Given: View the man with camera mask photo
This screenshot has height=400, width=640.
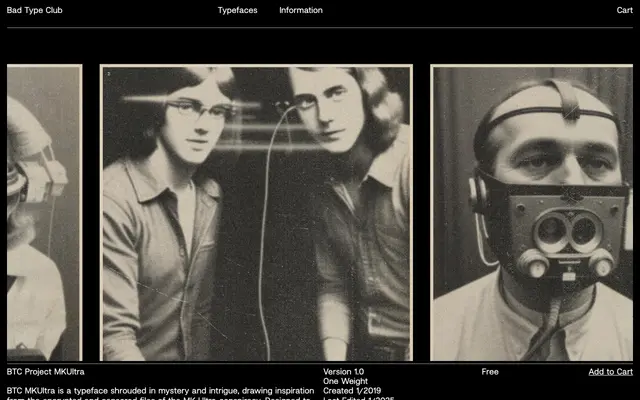Looking at the screenshot, I should (532, 213).
